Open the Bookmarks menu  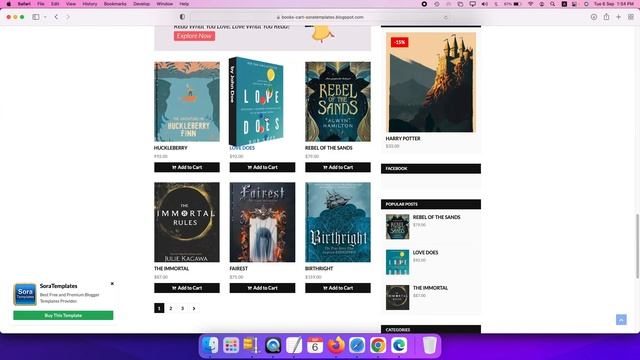pos(115,4)
